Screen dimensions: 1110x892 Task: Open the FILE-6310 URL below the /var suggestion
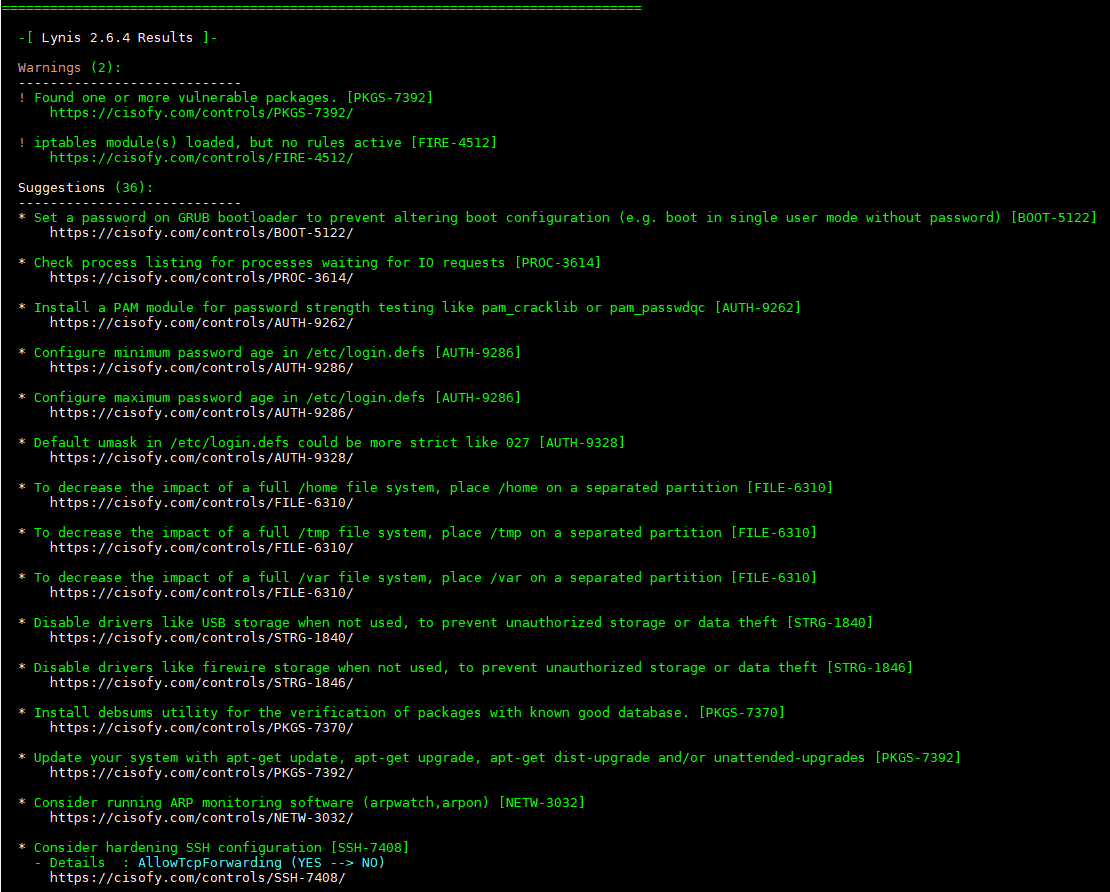(x=202, y=593)
